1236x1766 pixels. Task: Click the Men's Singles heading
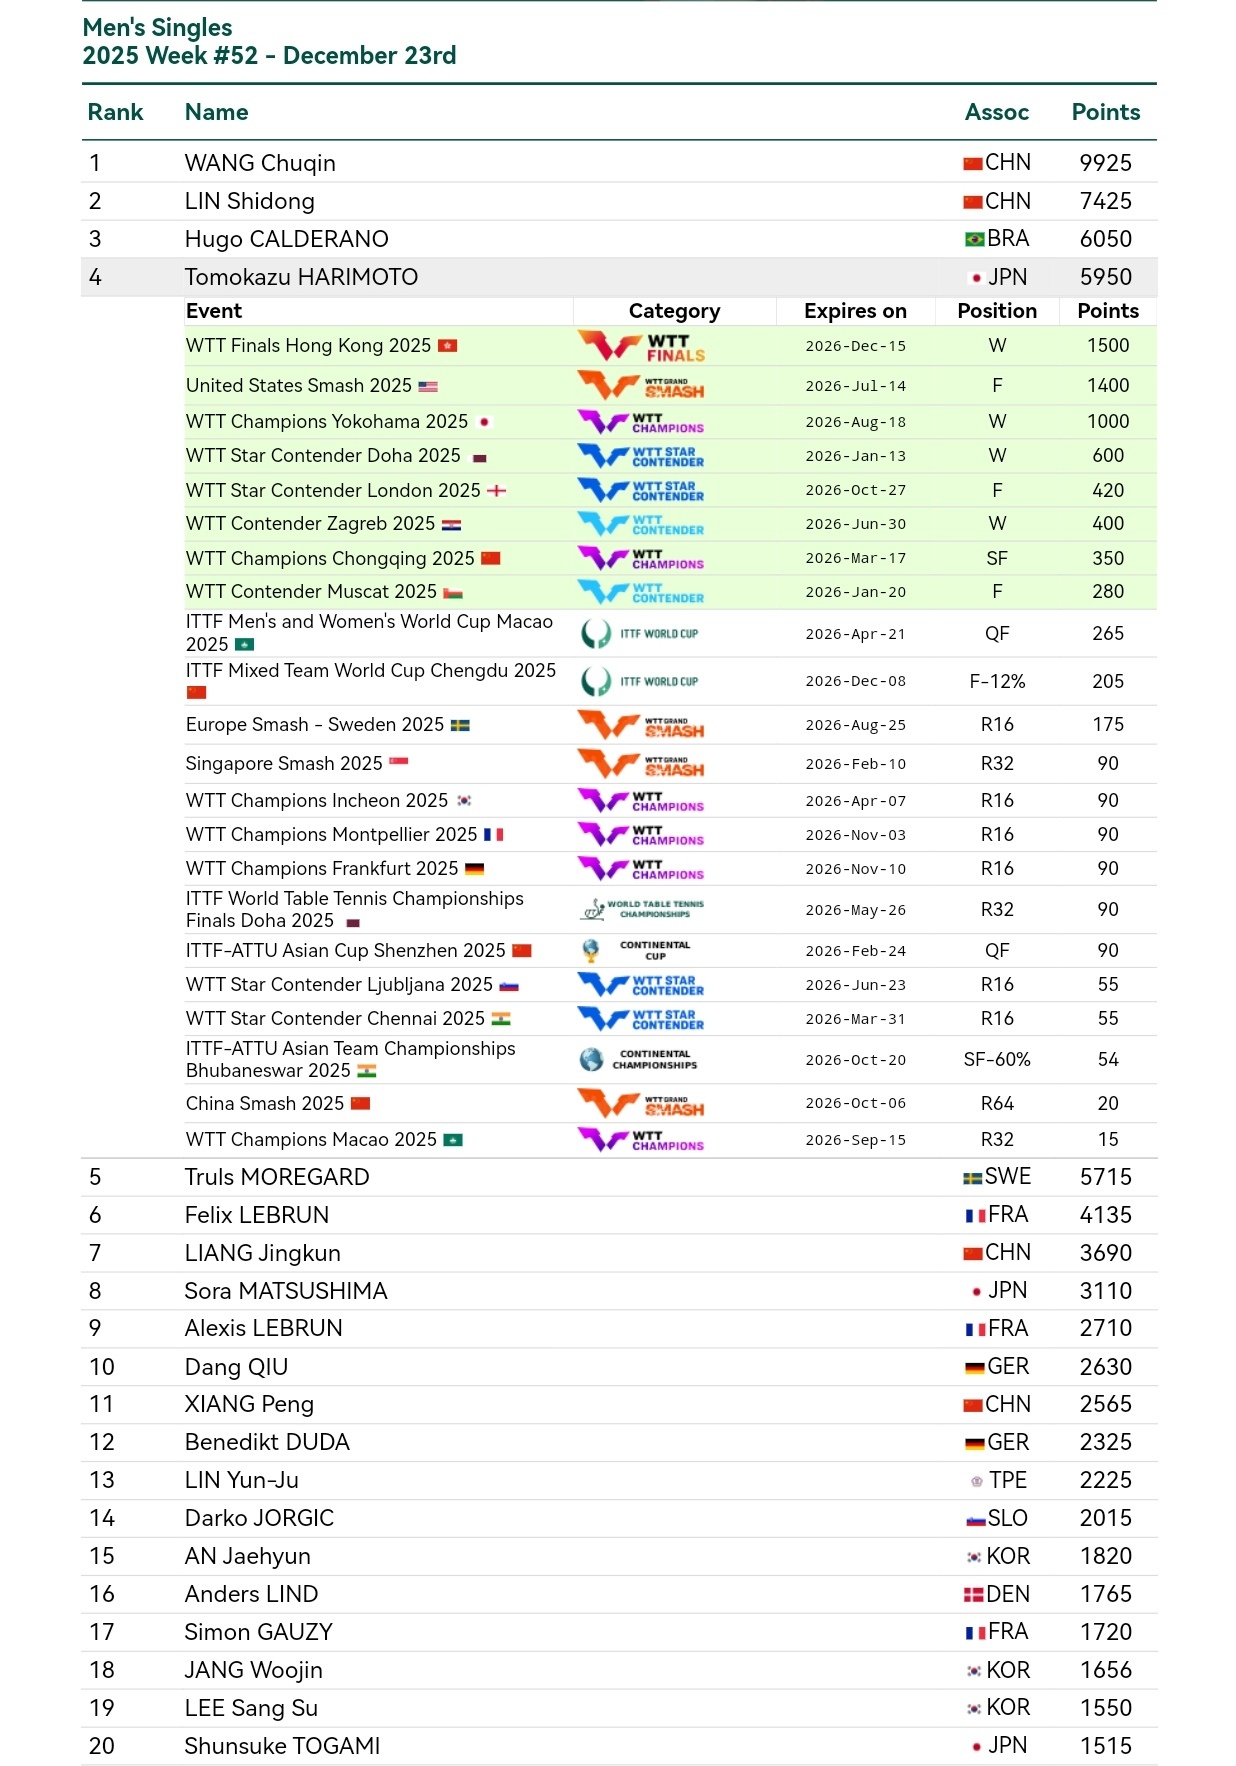[x=157, y=28]
